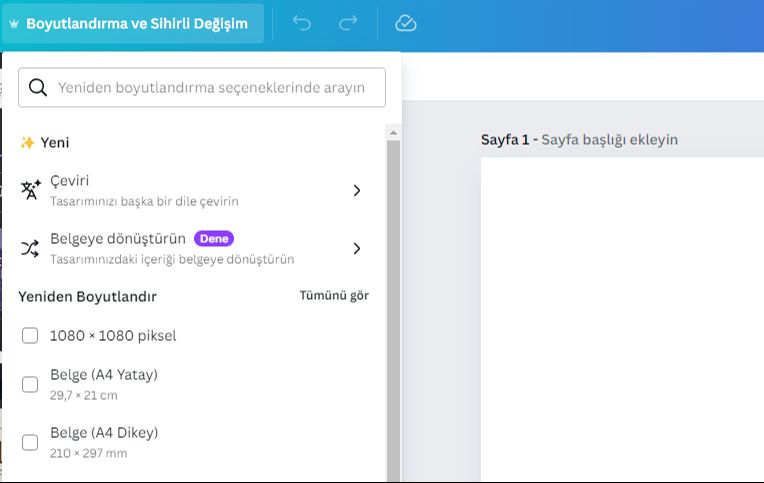Viewport: 764px width, 483px height.
Task: Click the magnifier icon in search box
Action: [x=38, y=88]
